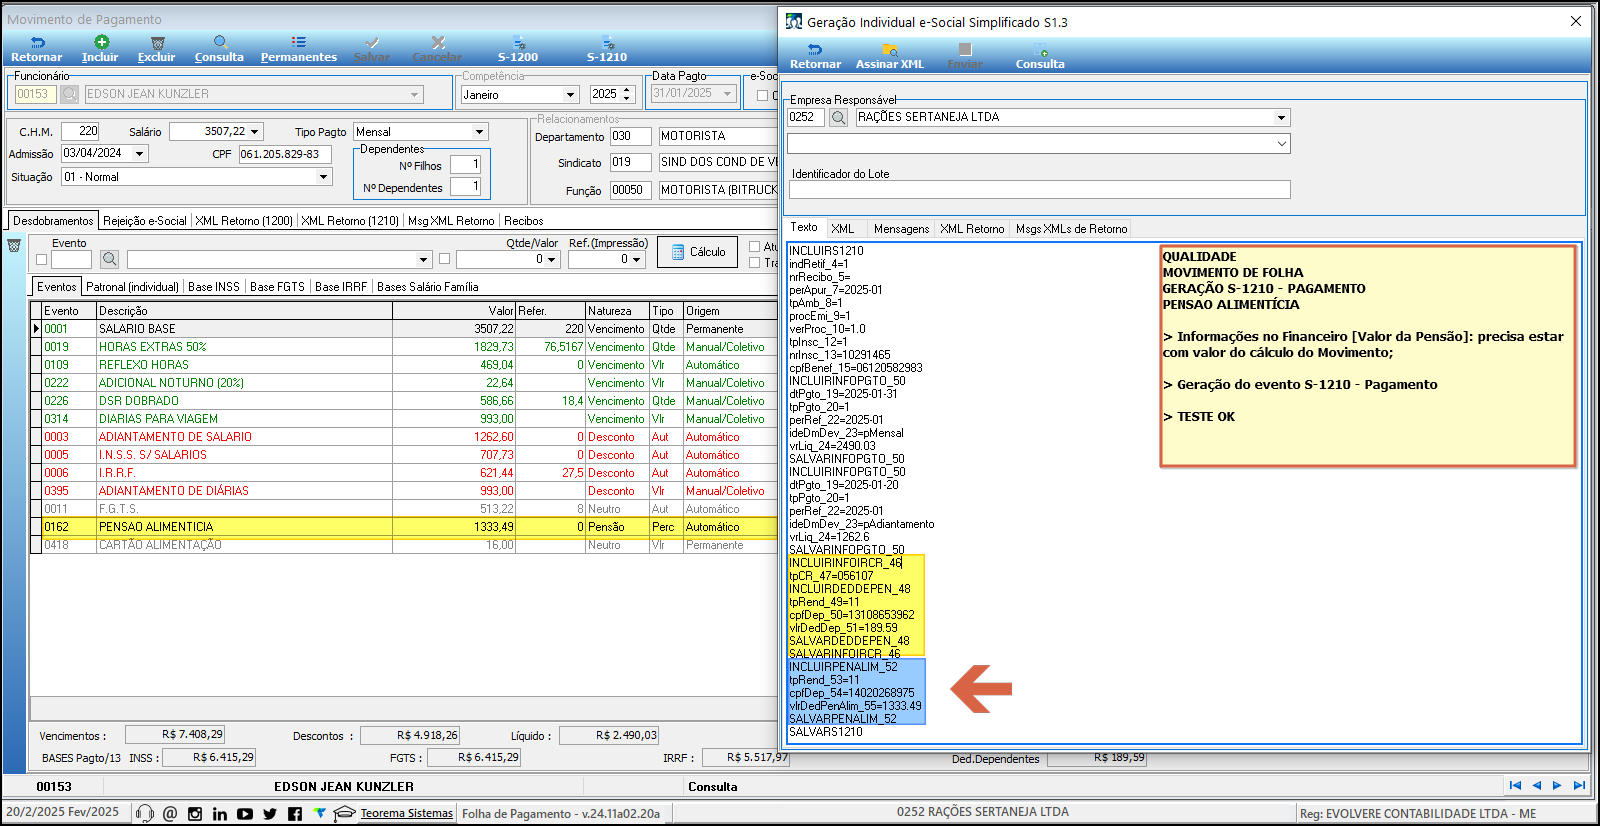Viewport: 1600px width, 826px height.
Task: Click the Assinar XML icon
Action: coord(890,49)
